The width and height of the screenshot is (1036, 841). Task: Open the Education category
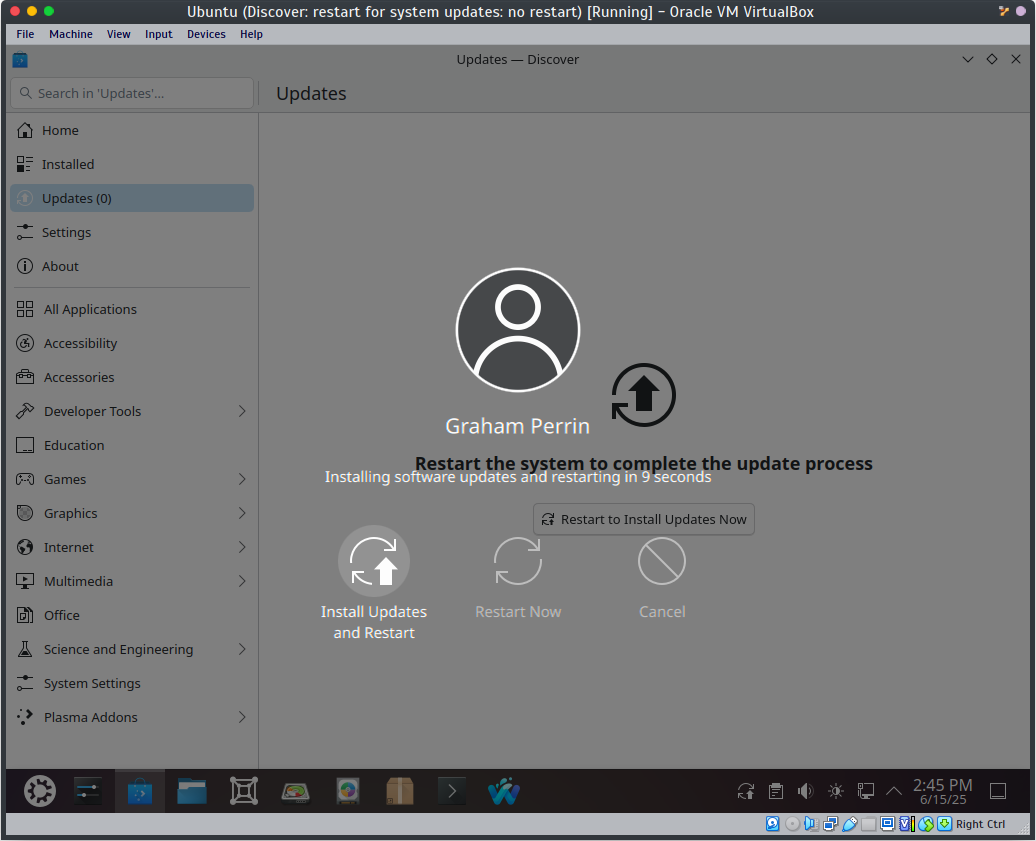[132, 445]
